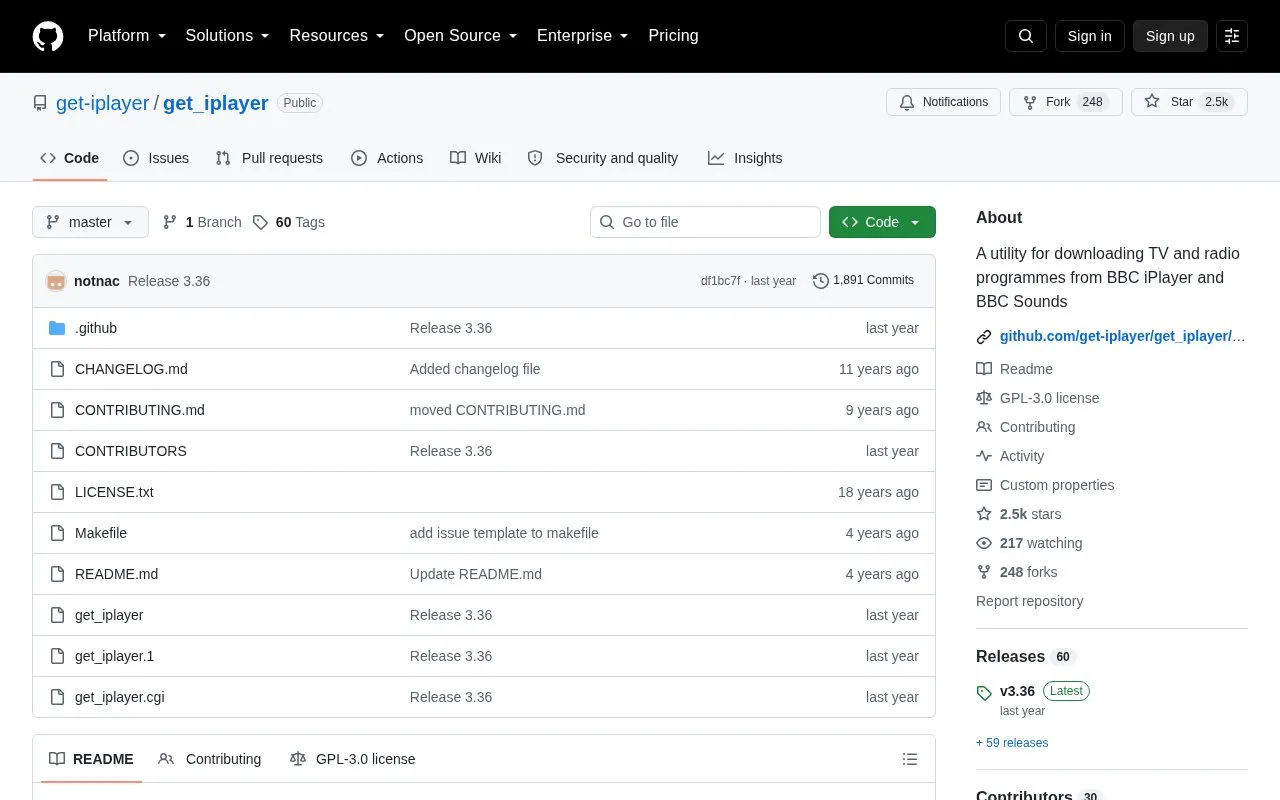Click the Sign up button
Image resolution: width=1280 pixels, height=800 pixels.
(x=1170, y=36)
